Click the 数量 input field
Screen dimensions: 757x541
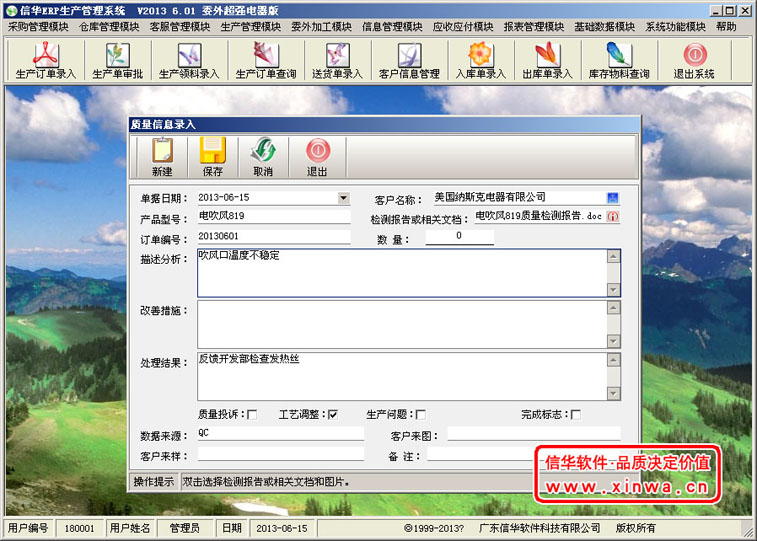point(459,236)
